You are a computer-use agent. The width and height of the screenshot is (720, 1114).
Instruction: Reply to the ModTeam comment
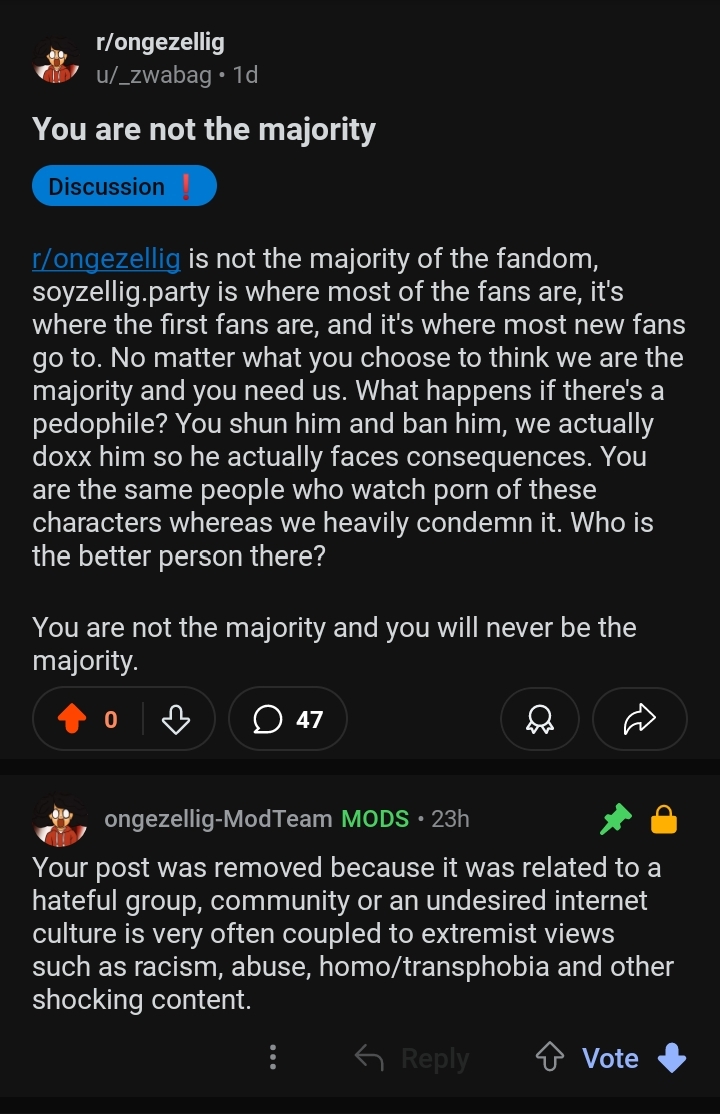412,1058
